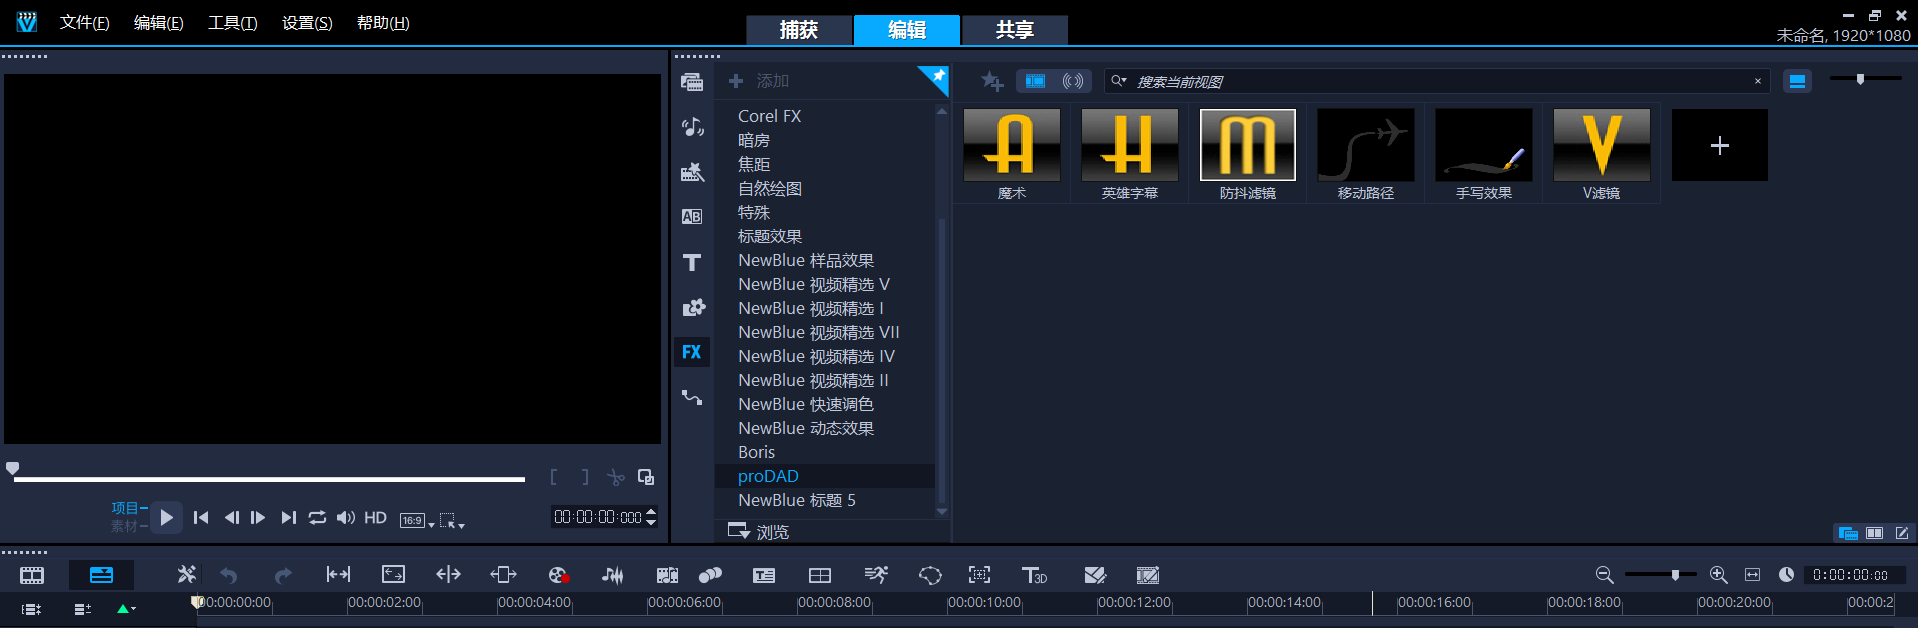This screenshot has width=1918, height=628.
Task: Open the Sound Mixer waveform icon
Action: tap(612, 575)
